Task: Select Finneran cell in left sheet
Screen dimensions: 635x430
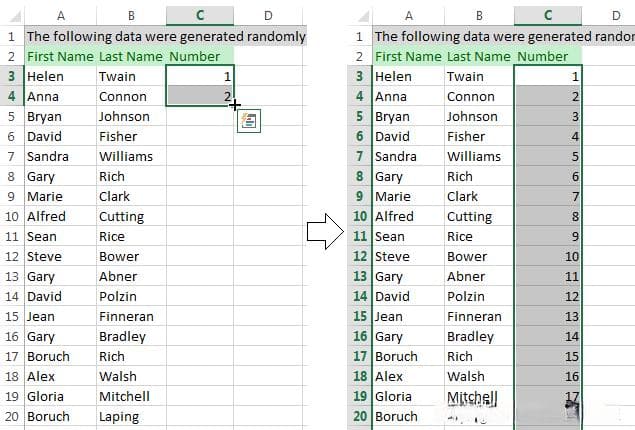Action: 132,316
